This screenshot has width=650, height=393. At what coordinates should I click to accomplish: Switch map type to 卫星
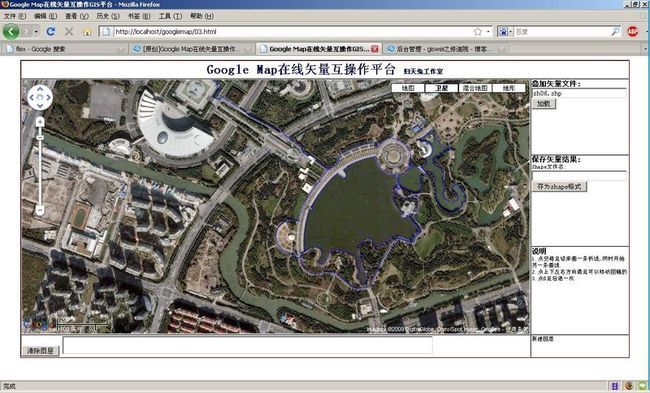pos(442,88)
